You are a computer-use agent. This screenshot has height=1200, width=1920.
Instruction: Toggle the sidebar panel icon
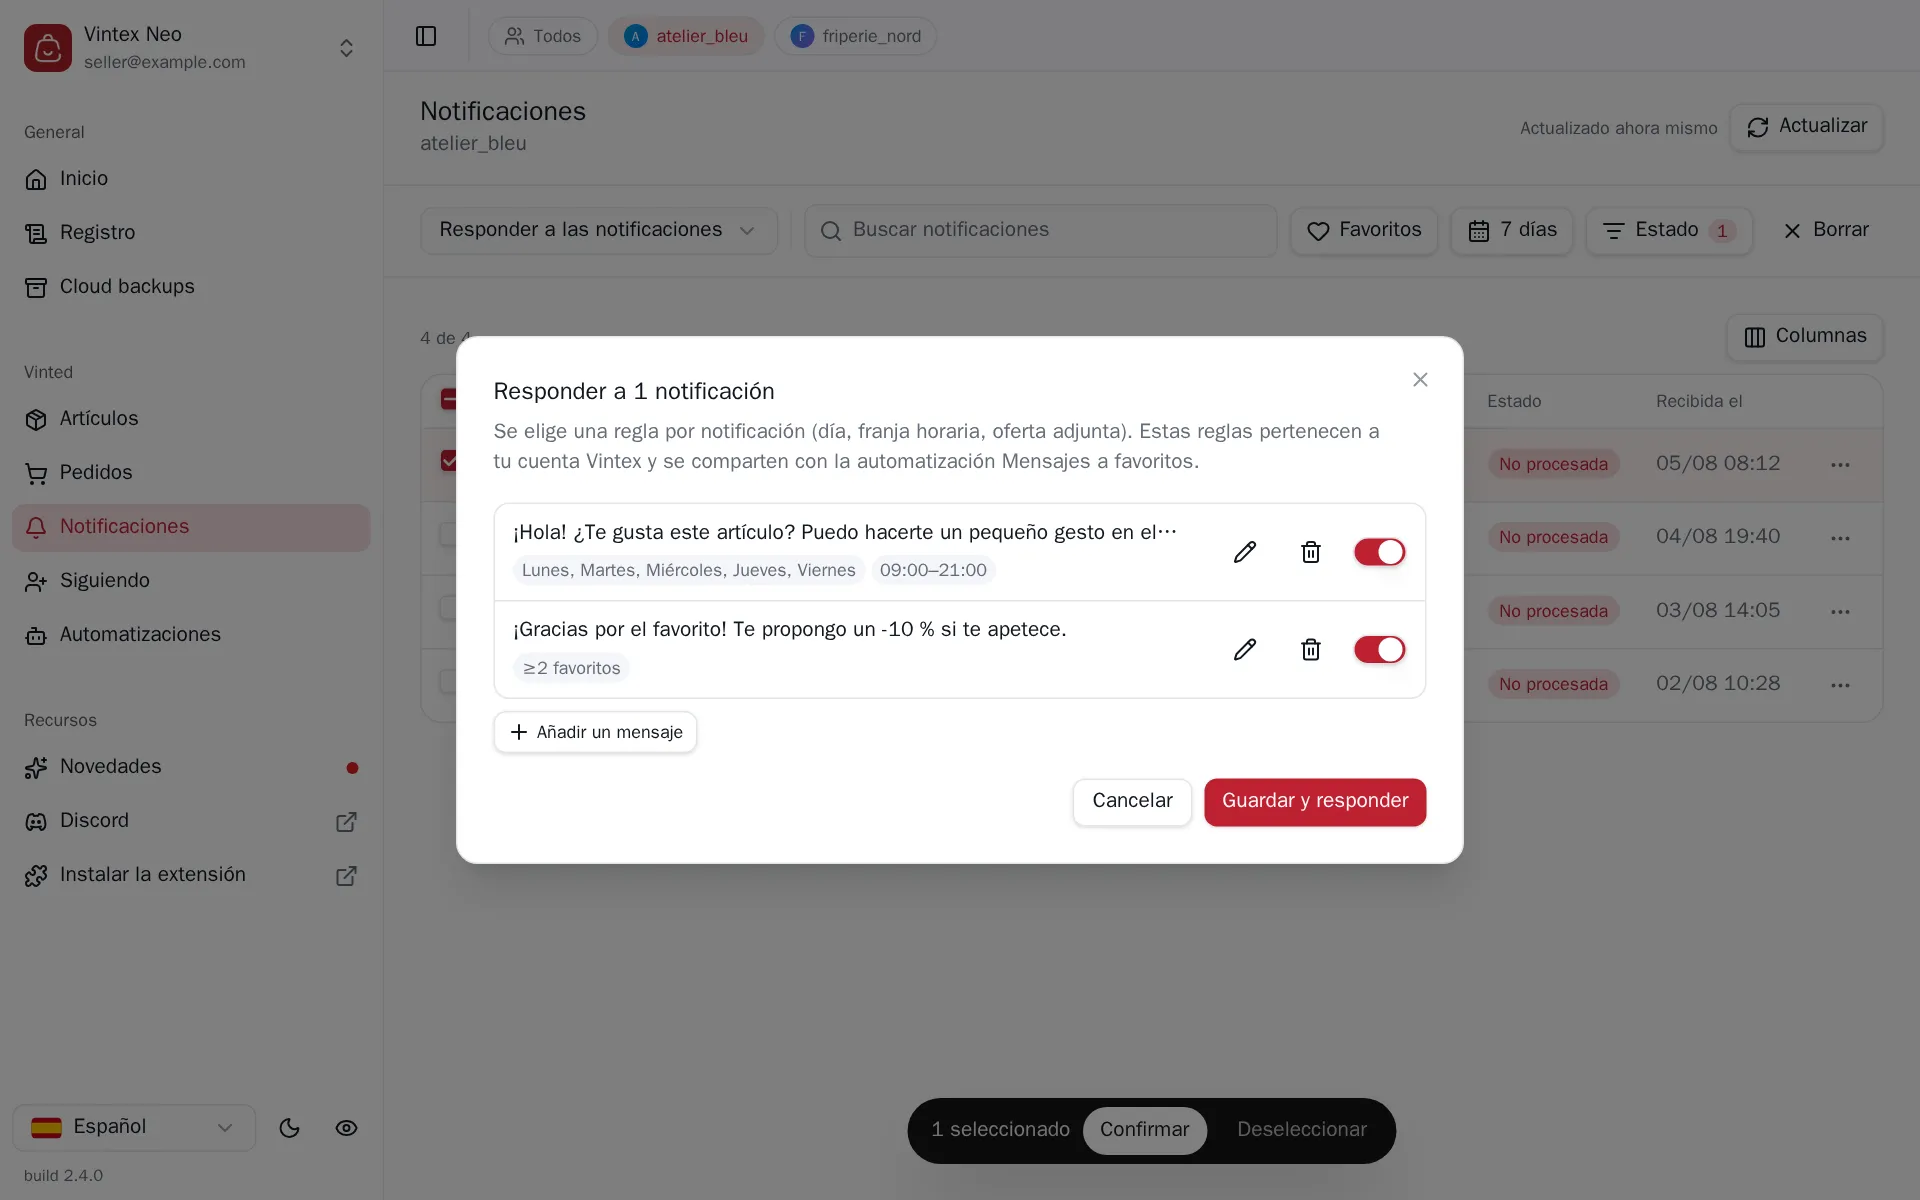click(x=426, y=36)
